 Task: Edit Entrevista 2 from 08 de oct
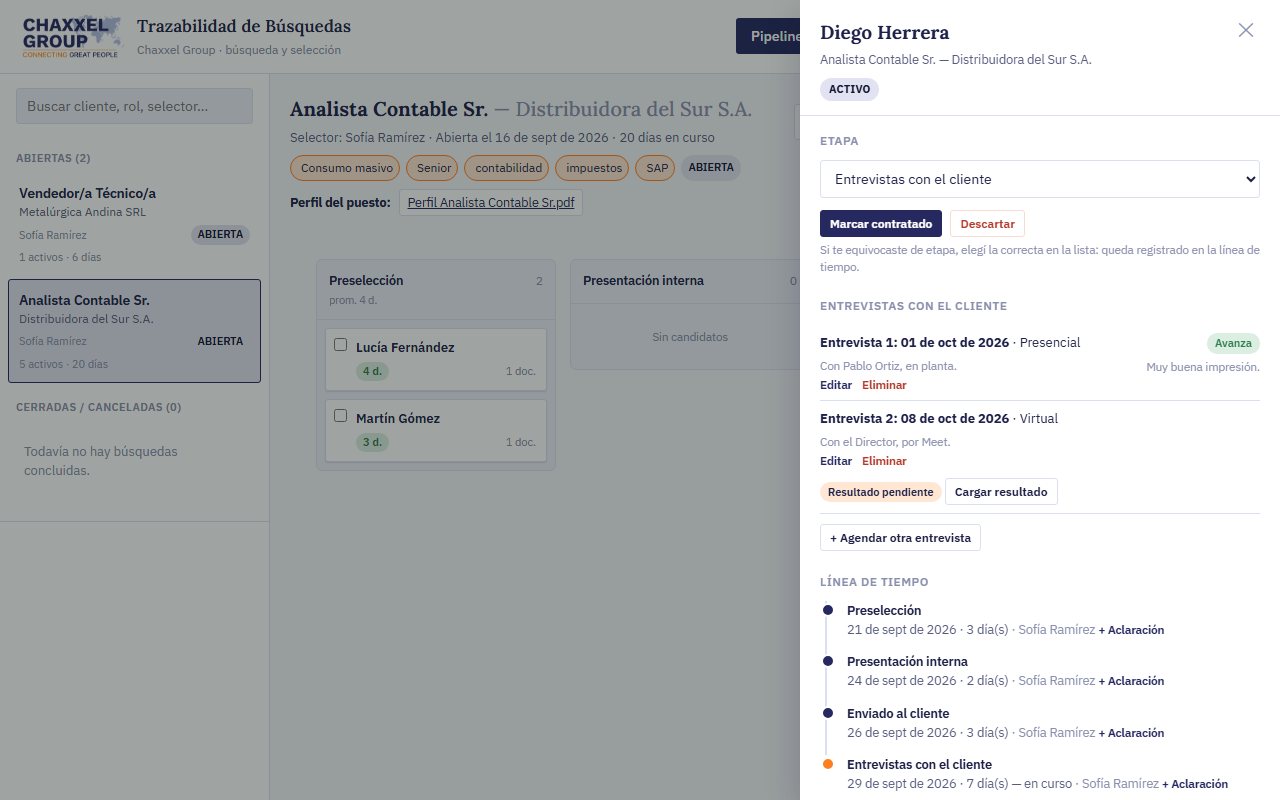pyautogui.click(x=836, y=461)
